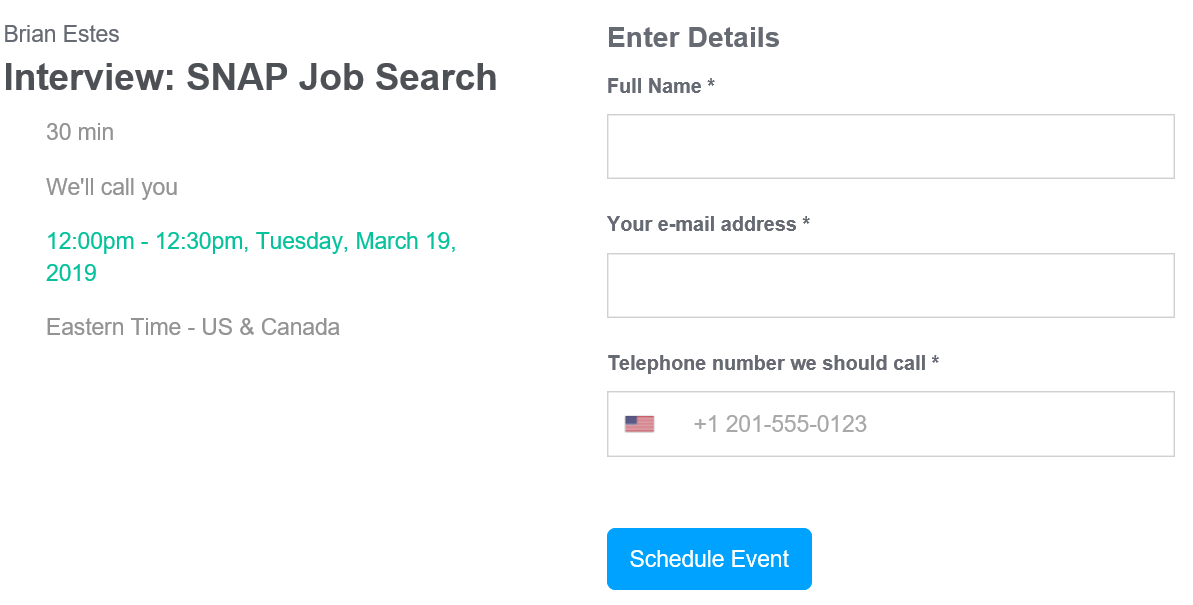
Task: Click the required asterisk beside Full Name
Action: [x=711, y=86]
